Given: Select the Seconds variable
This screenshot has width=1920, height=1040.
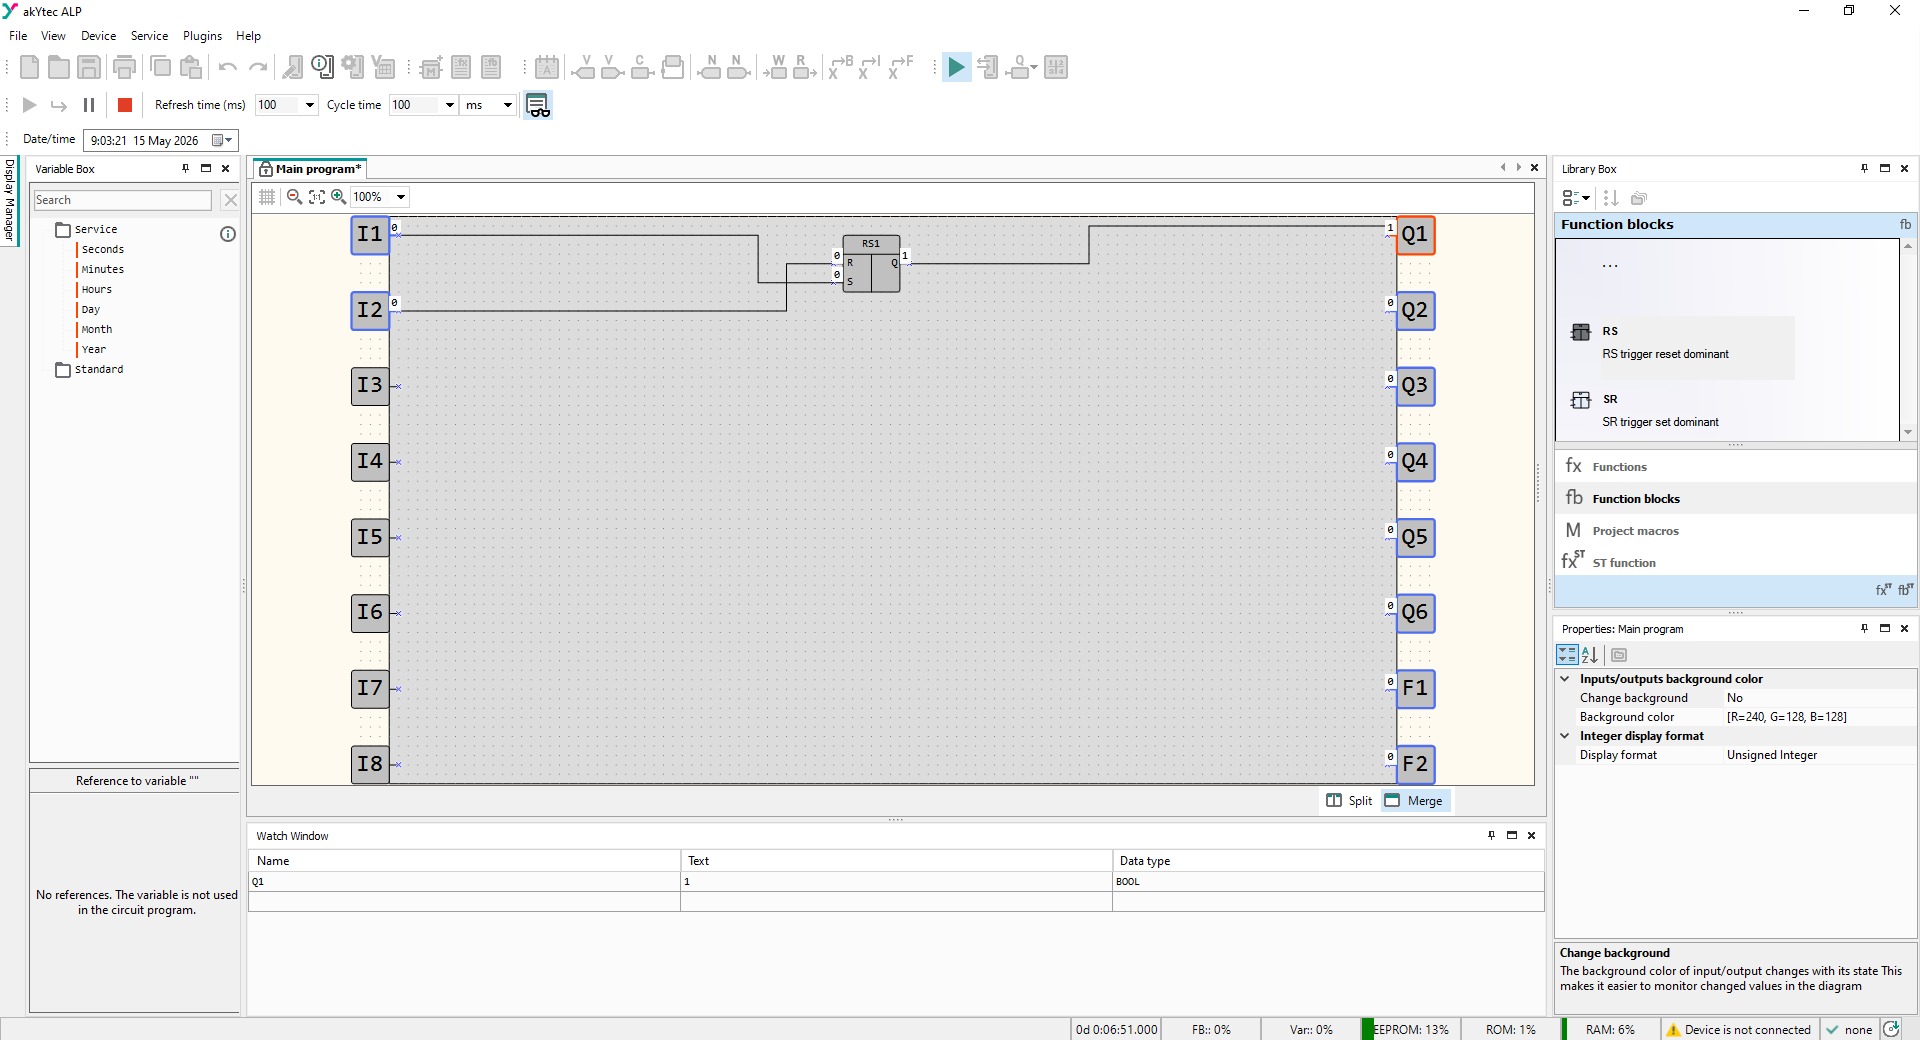Looking at the screenshot, I should coord(103,250).
